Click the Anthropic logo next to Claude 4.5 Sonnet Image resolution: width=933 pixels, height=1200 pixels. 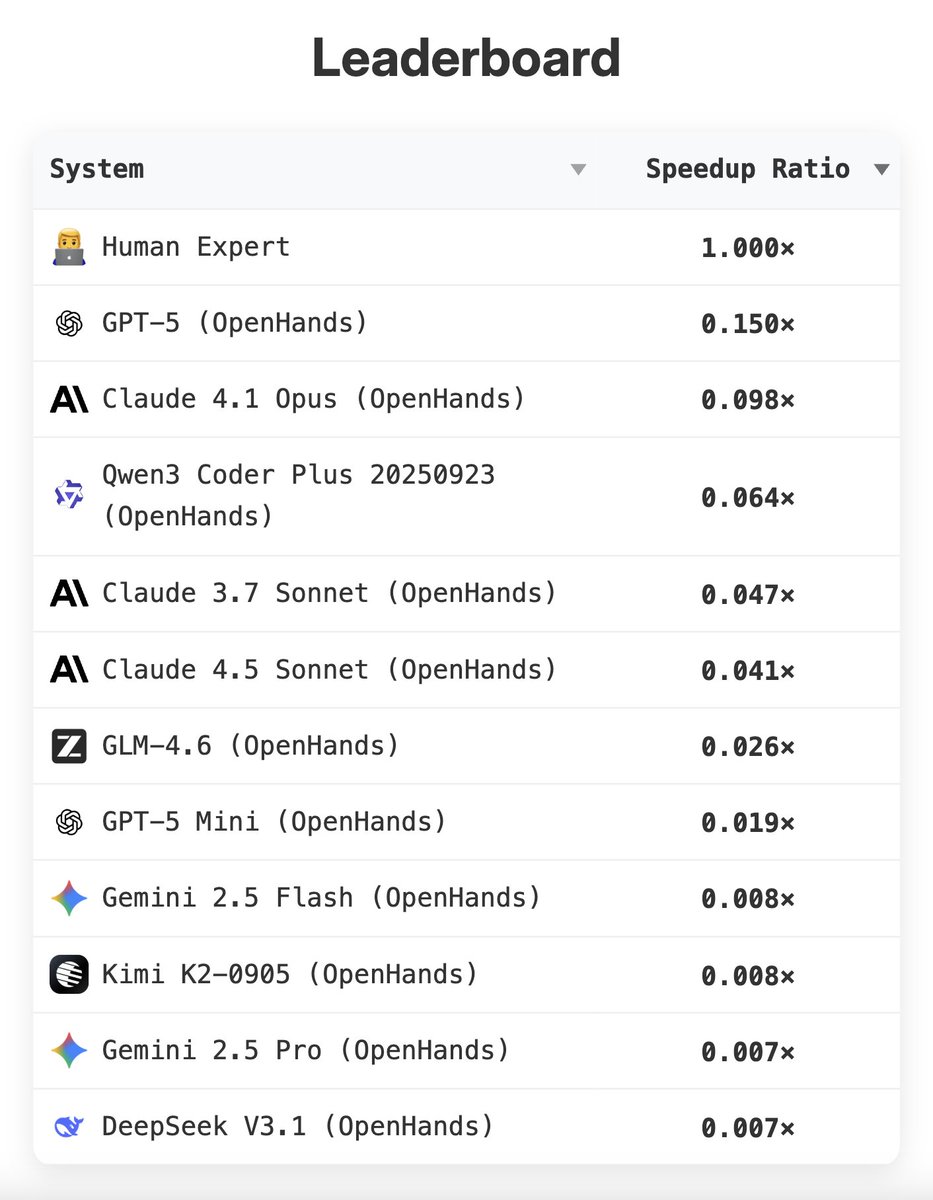point(69,670)
